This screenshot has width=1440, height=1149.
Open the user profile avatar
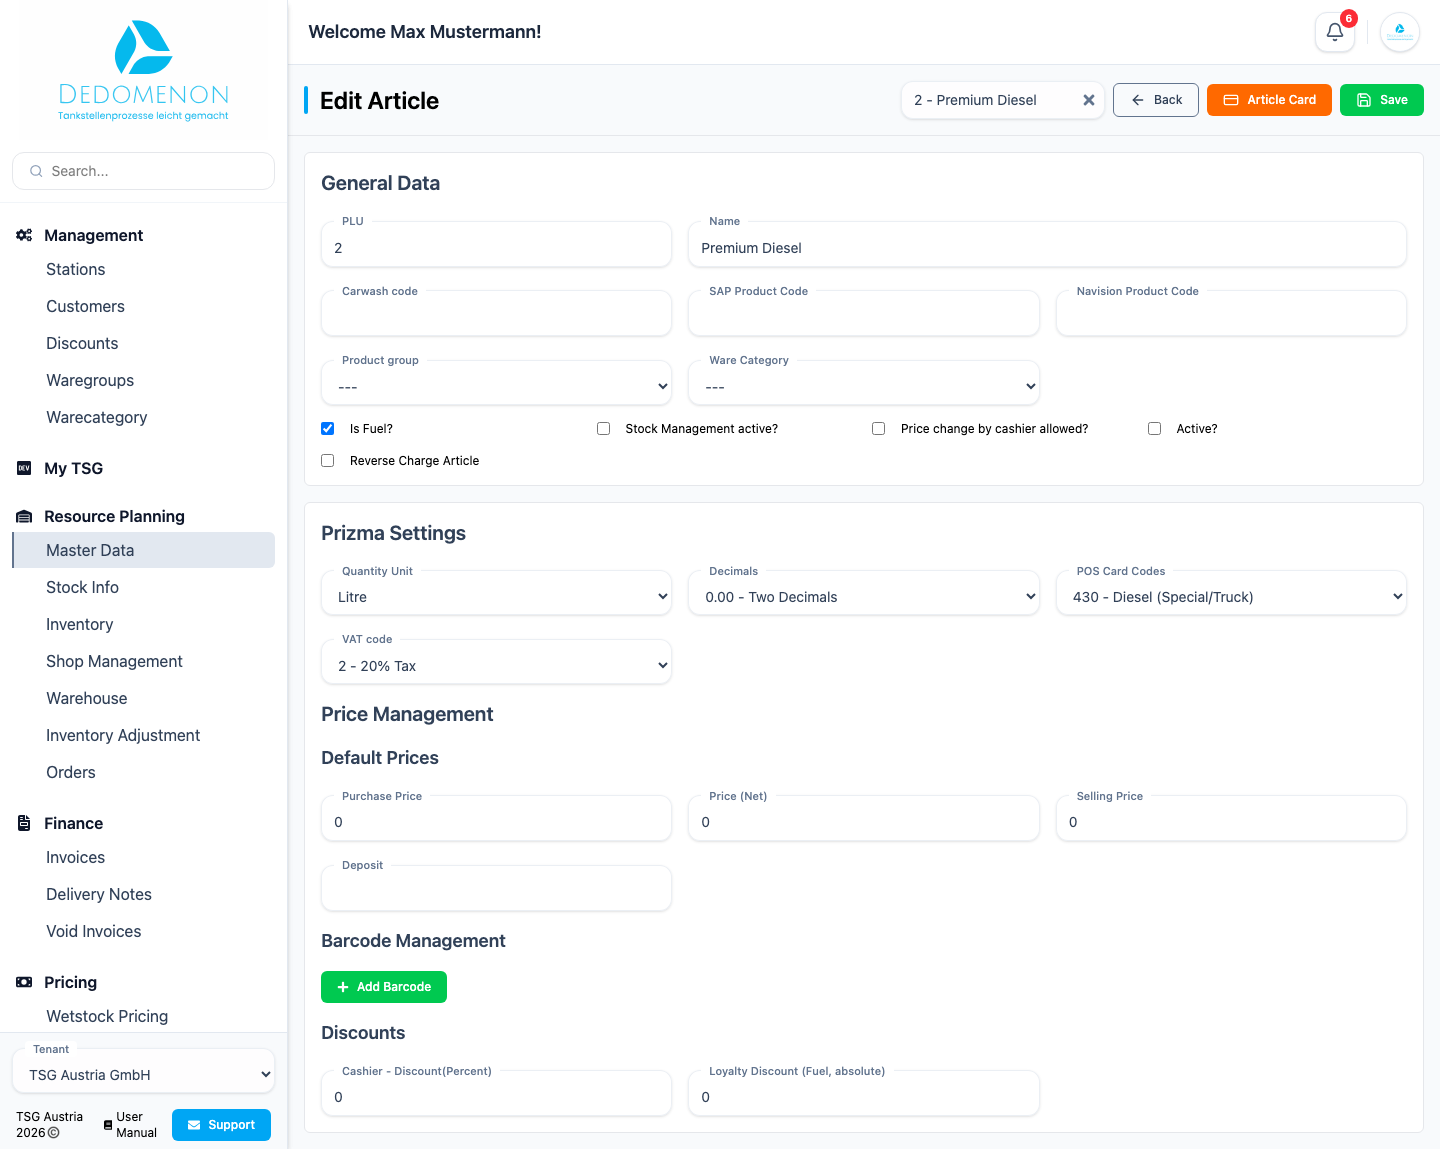1400,32
